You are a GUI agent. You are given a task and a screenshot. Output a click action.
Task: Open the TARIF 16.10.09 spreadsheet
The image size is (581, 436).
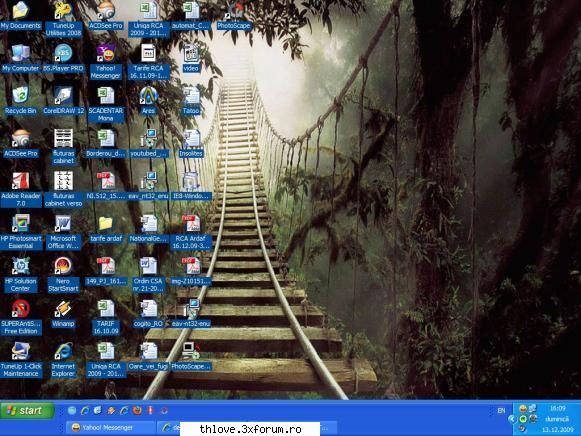(106, 317)
